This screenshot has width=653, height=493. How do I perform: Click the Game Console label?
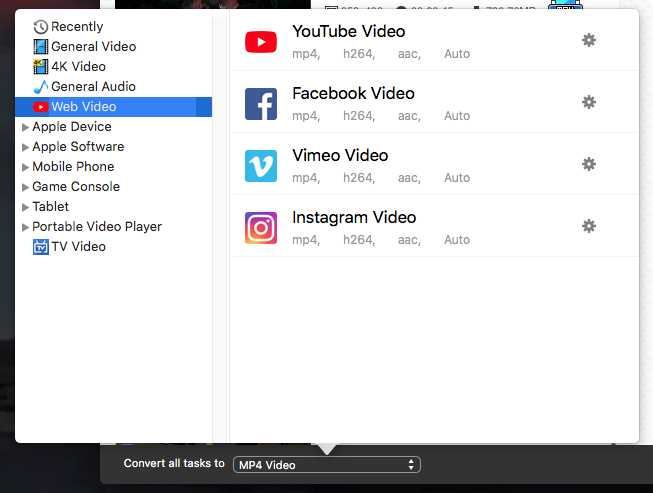(76, 187)
